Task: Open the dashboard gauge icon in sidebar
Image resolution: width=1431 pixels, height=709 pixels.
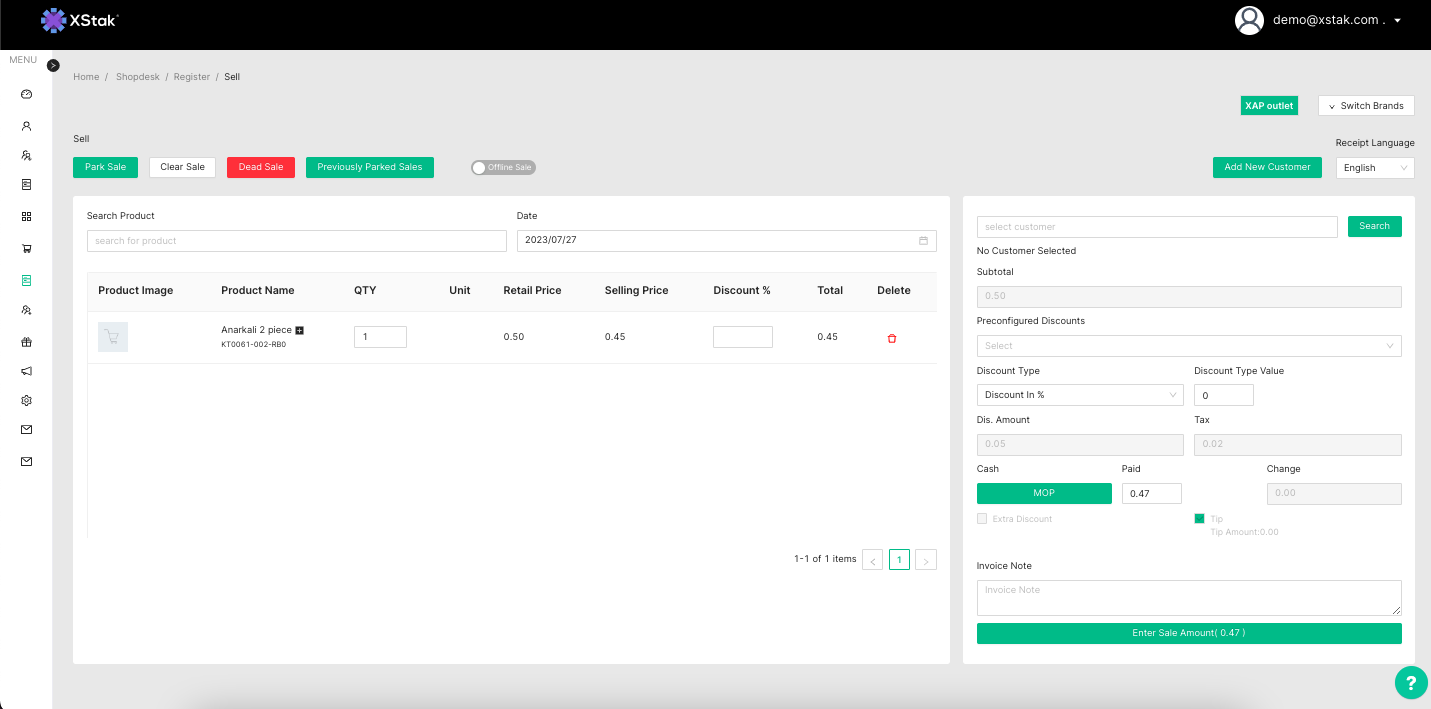Action: point(27,94)
